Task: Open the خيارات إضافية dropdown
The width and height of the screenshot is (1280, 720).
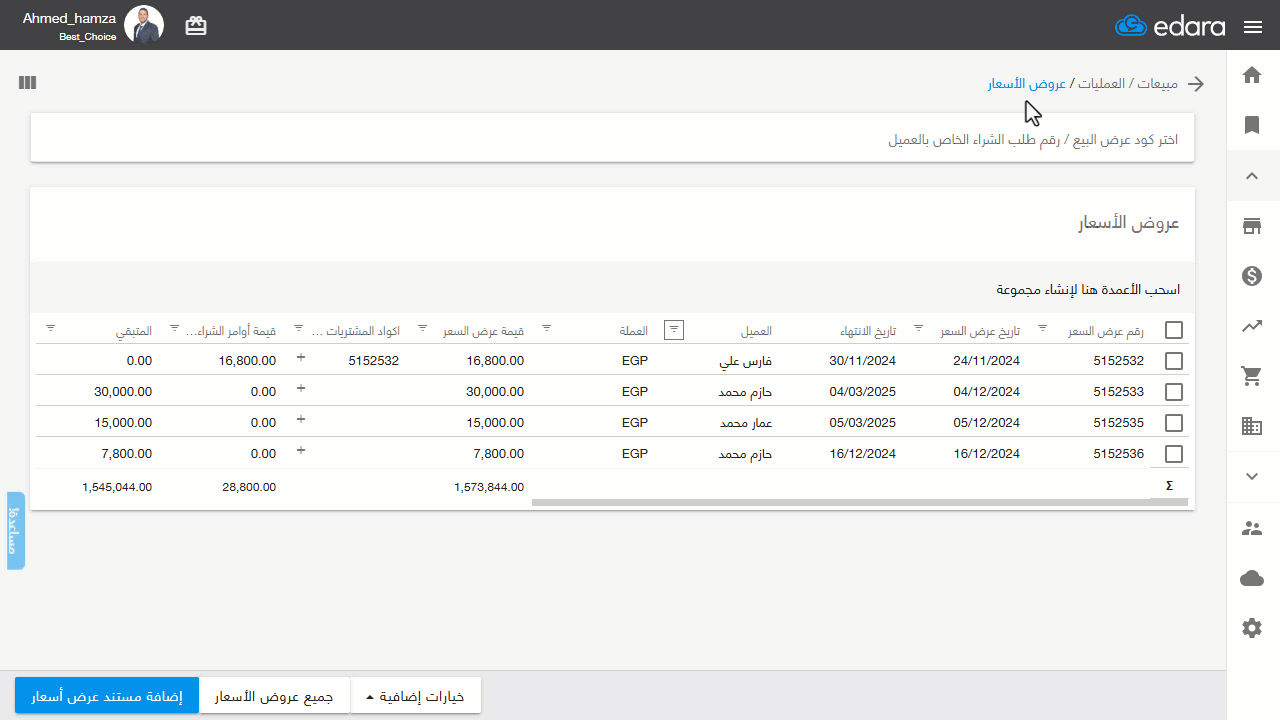Action: tap(416, 696)
